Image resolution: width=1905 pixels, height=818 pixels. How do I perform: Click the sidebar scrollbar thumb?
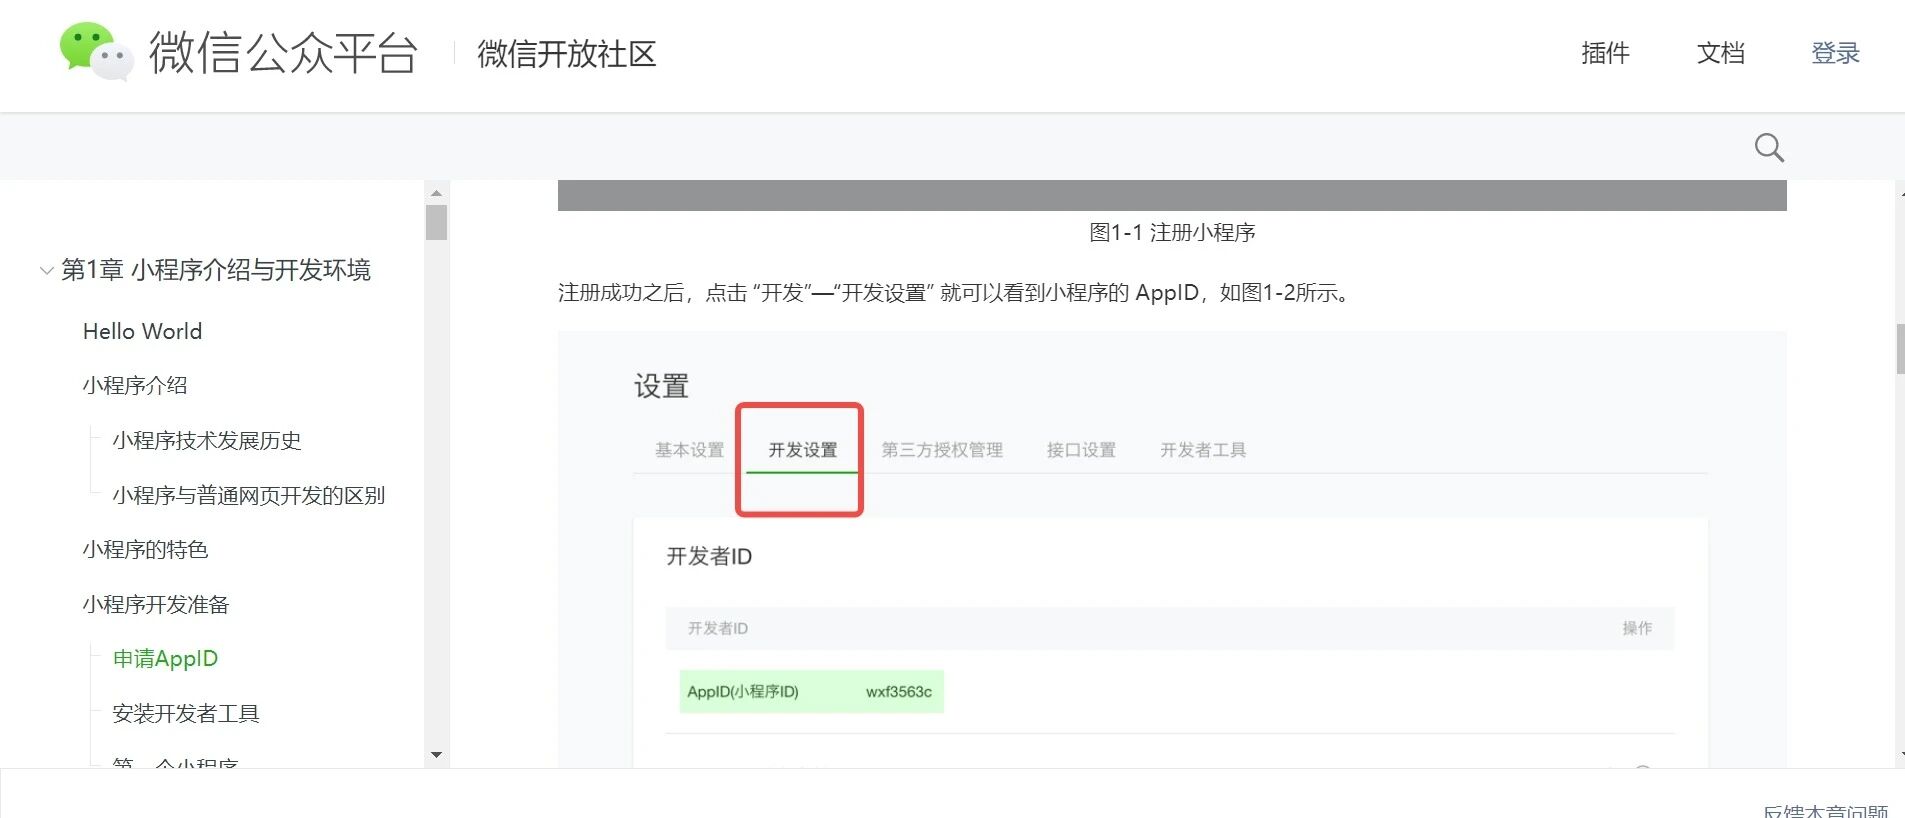(436, 222)
